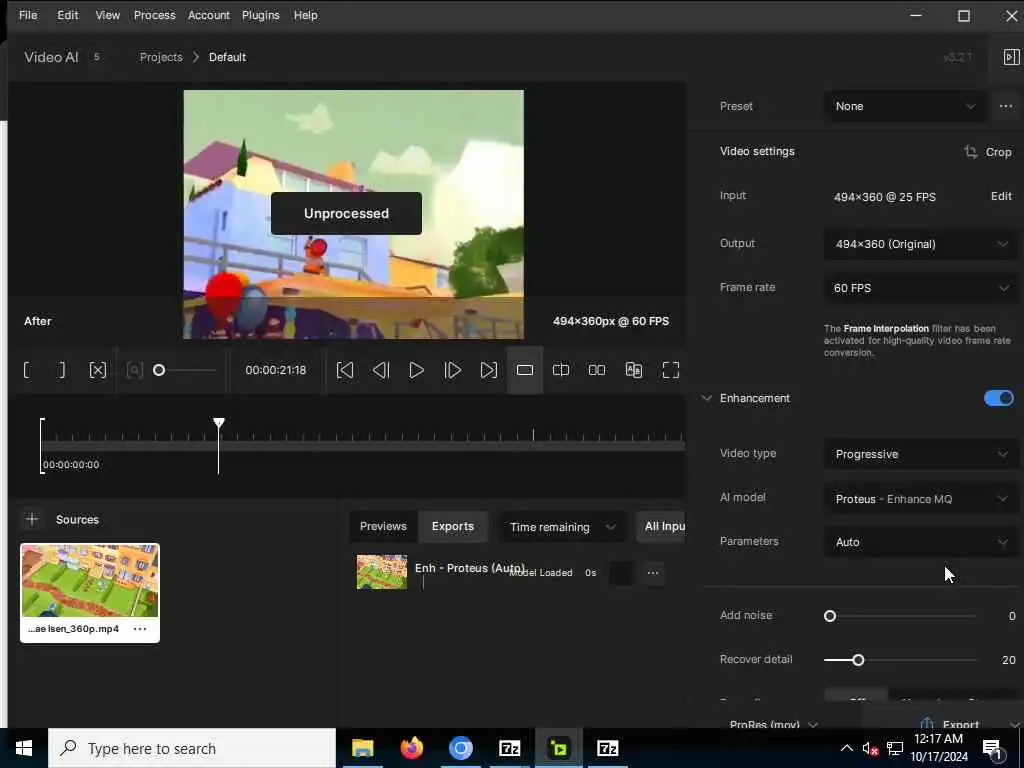The width and height of the screenshot is (1024, 768).
Task: Click the Video AI taskbar icon
Action: coord(558,748)
